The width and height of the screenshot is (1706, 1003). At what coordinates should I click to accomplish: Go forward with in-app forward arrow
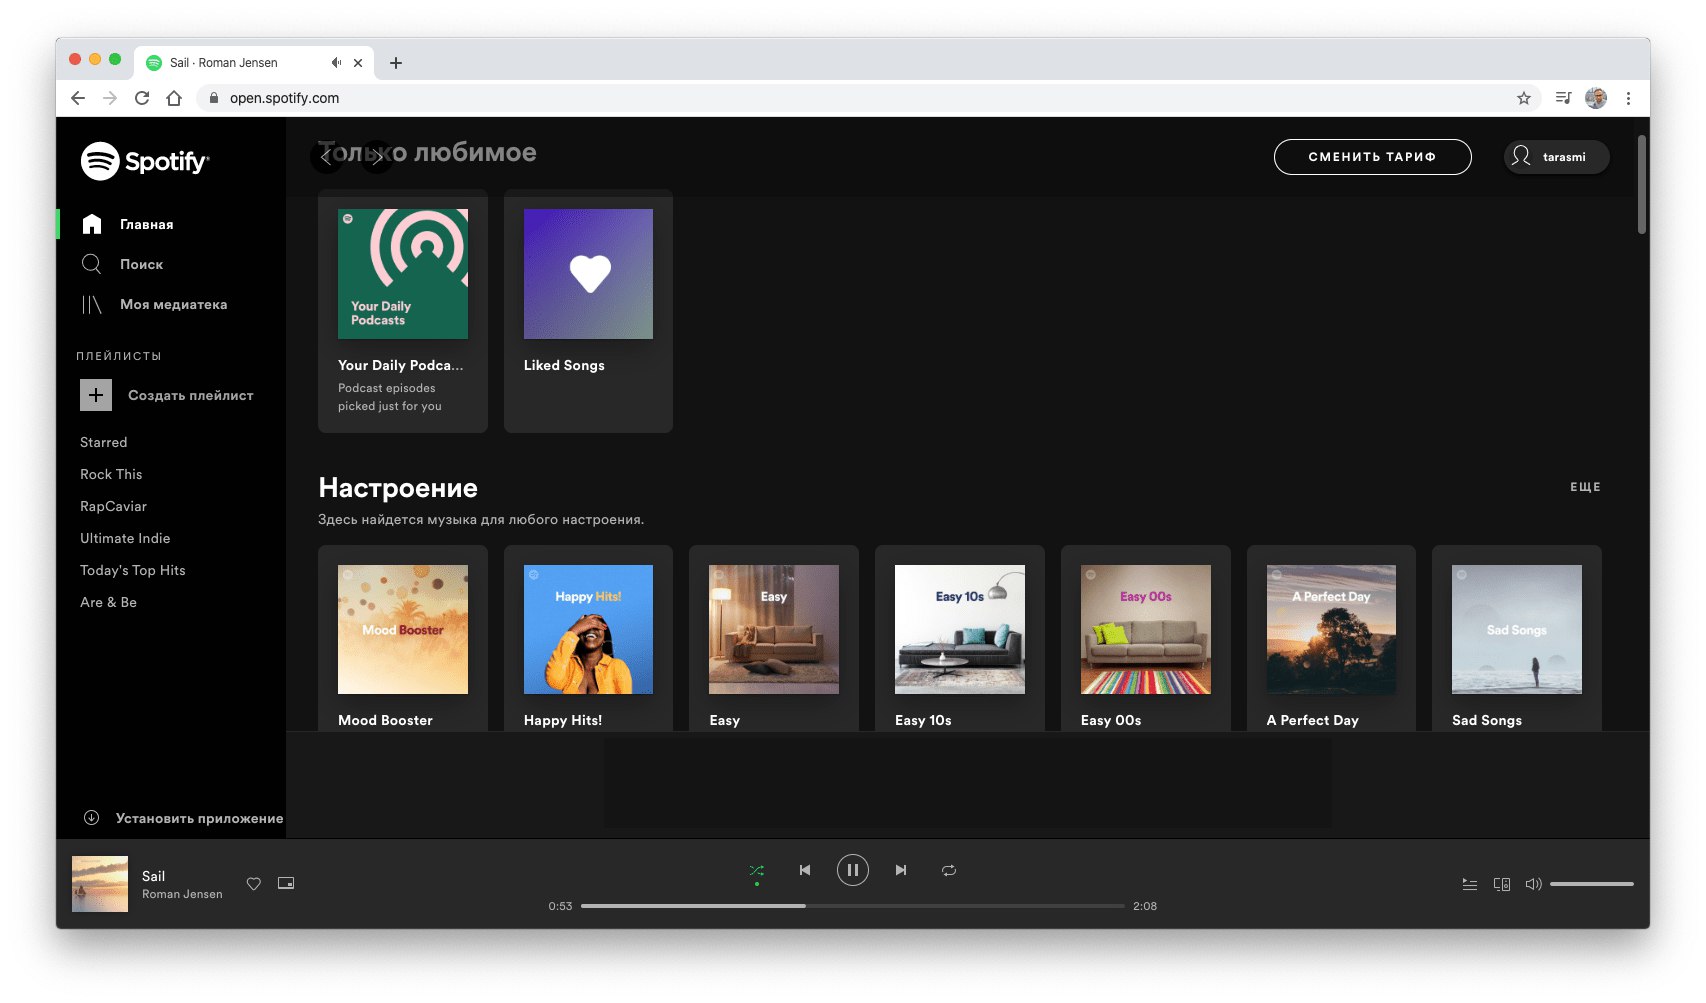pyautogui.click(x=376, y=157)
